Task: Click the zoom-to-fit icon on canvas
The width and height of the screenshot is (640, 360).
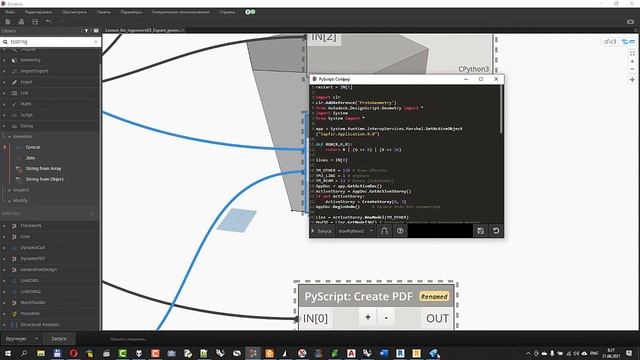Action: (632, 53)
